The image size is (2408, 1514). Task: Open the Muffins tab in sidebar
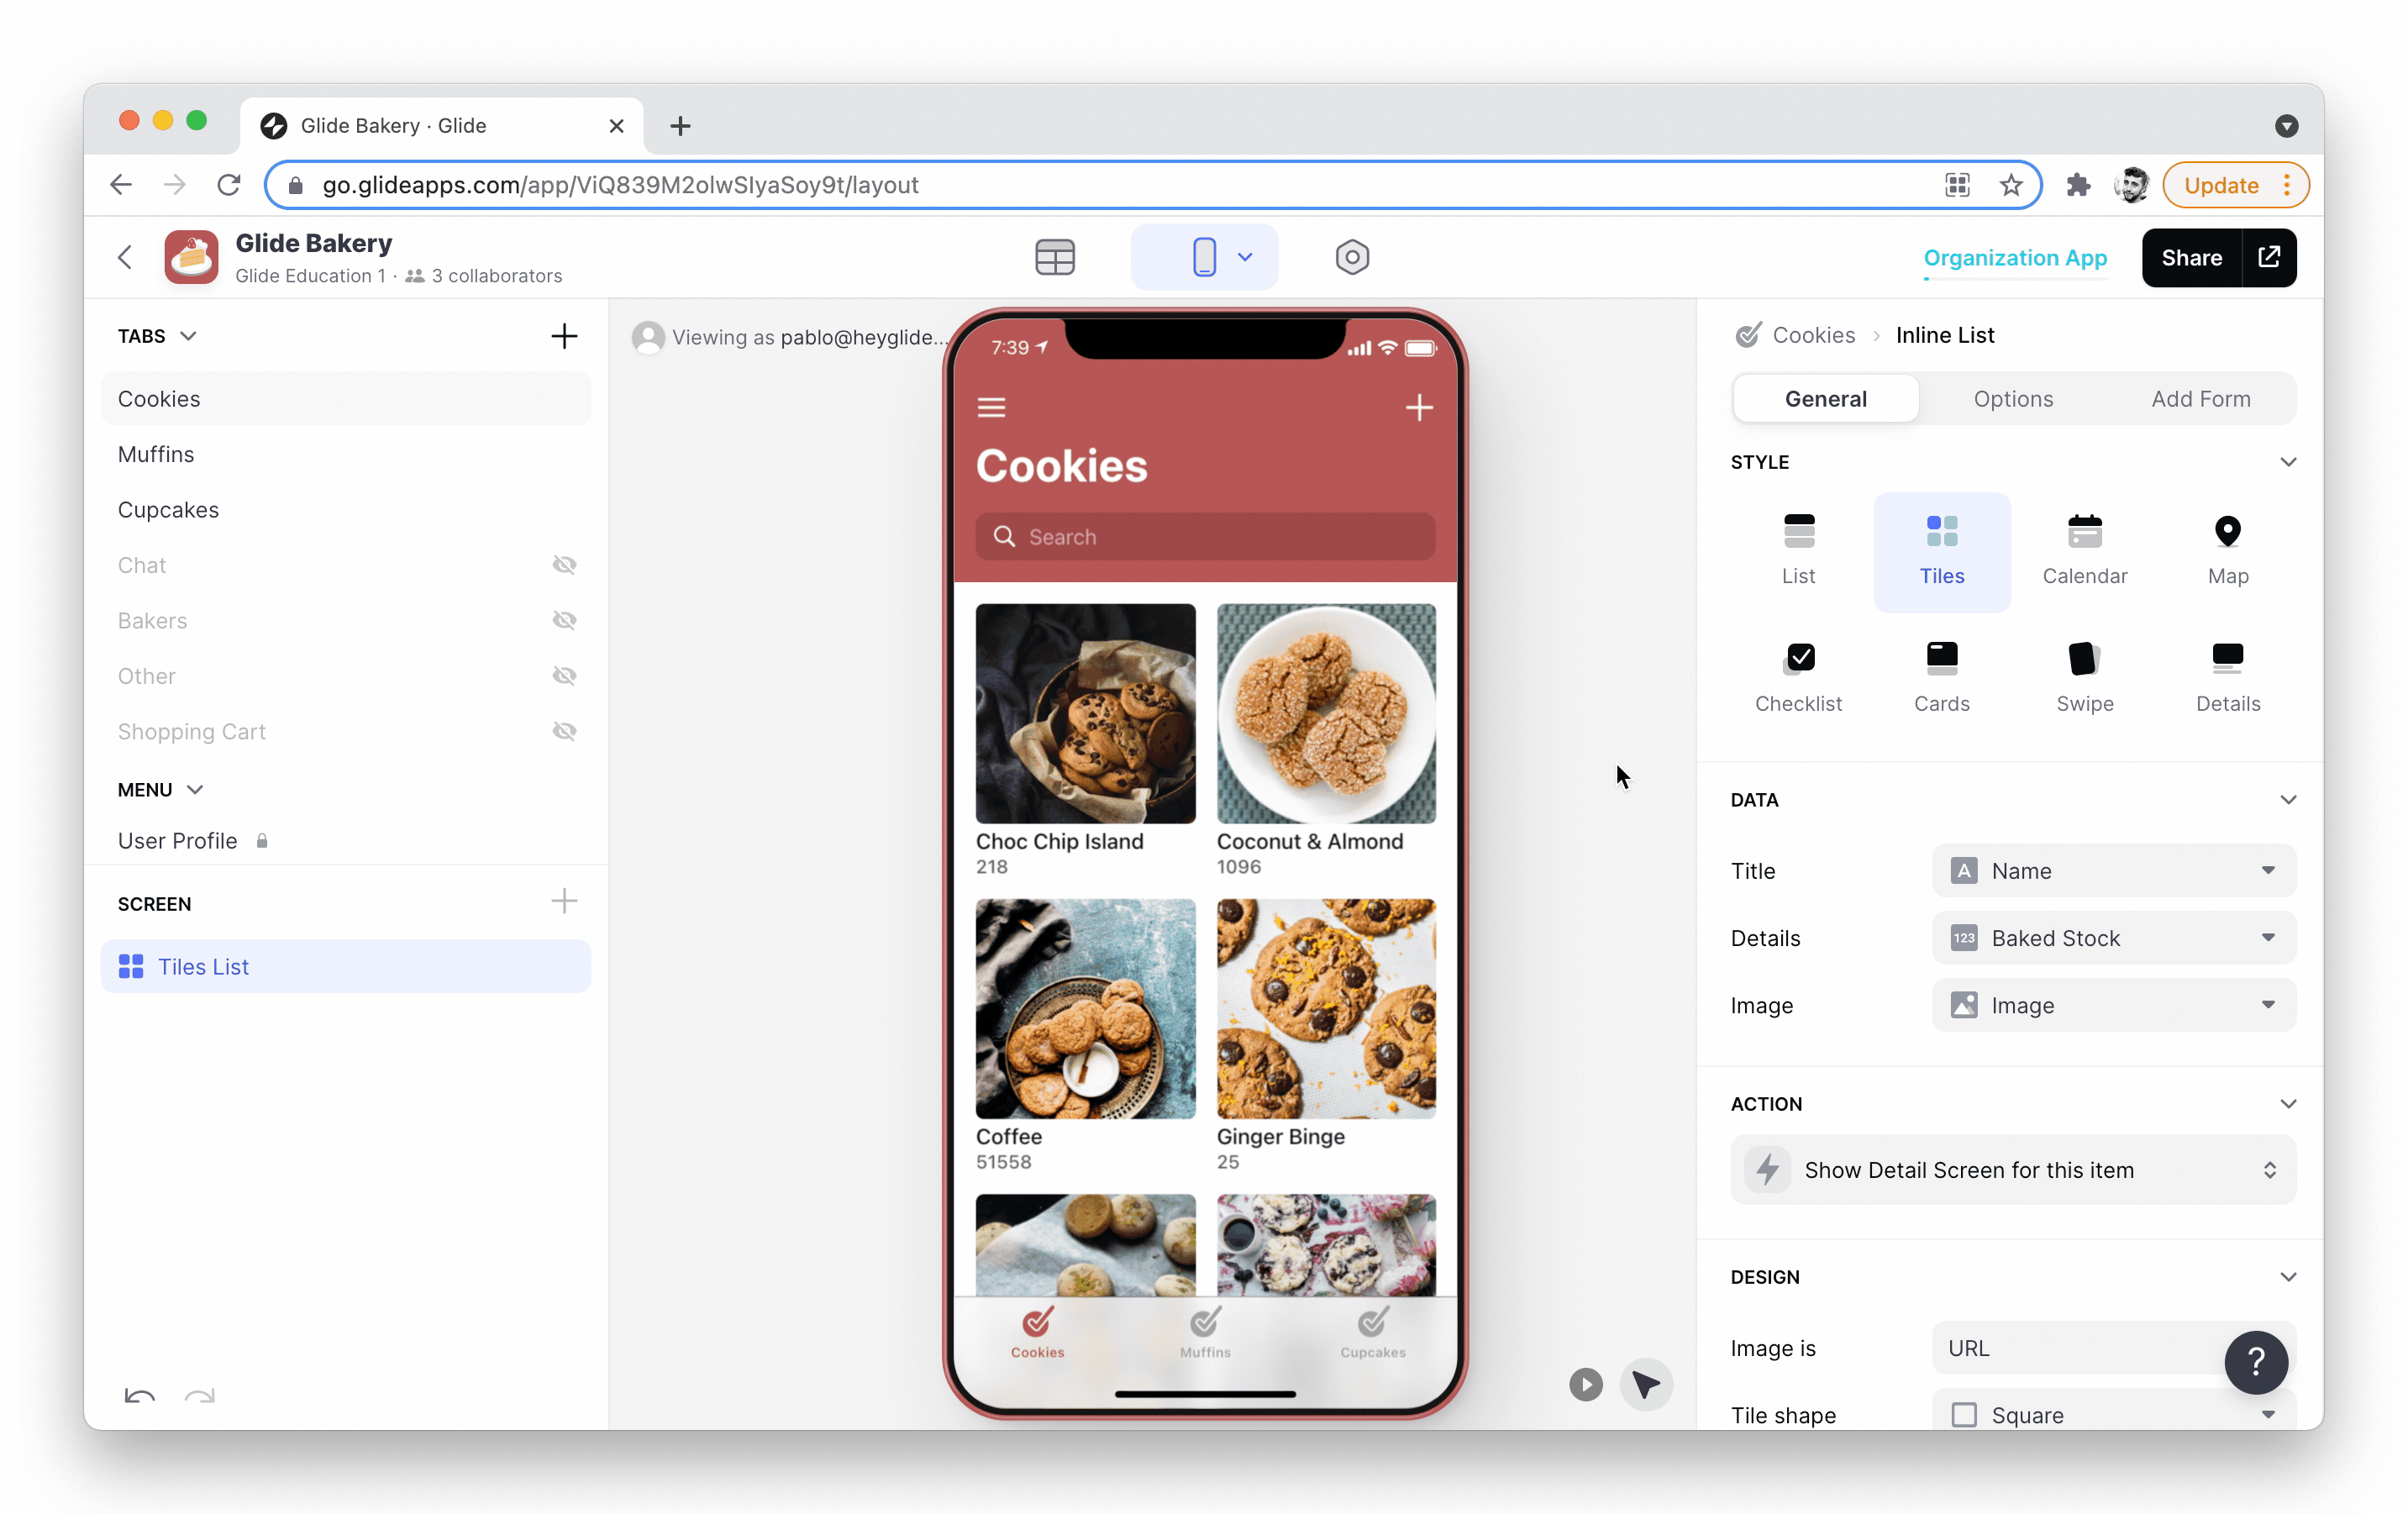pos(156,454)
